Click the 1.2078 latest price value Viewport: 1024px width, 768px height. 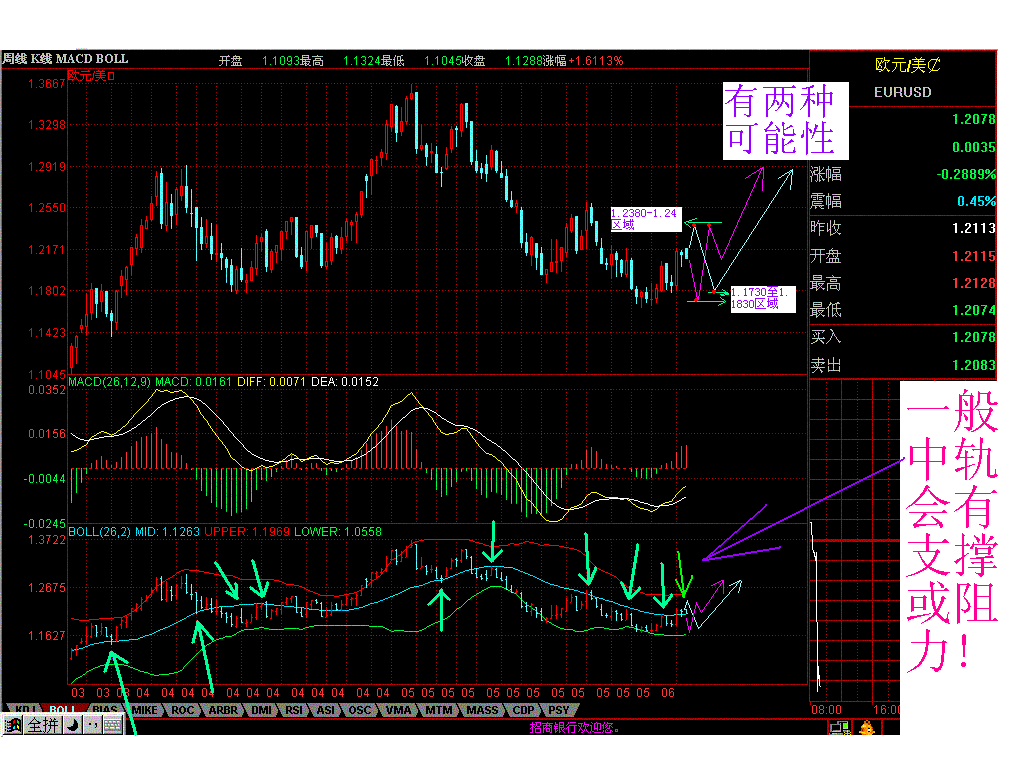coord(973,119)
